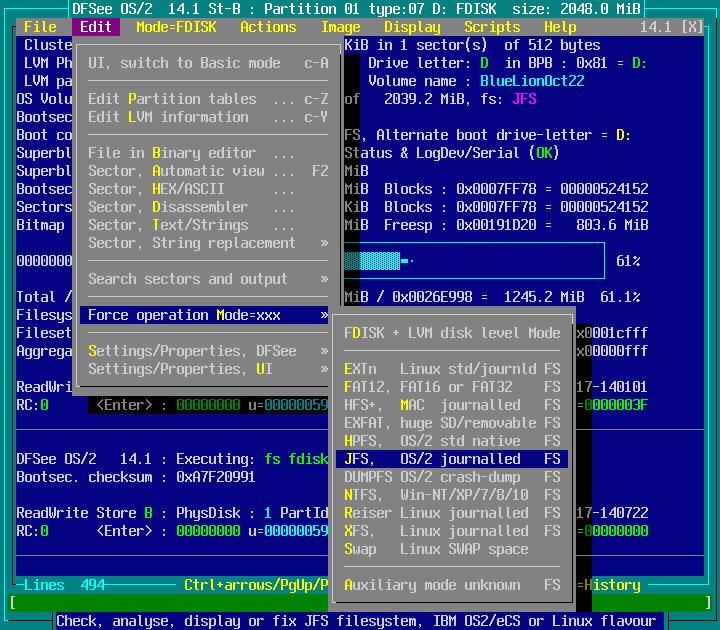Click the Lines 494 indicator
This screenshot has width=720, height=630.
[x=64, y=585]
